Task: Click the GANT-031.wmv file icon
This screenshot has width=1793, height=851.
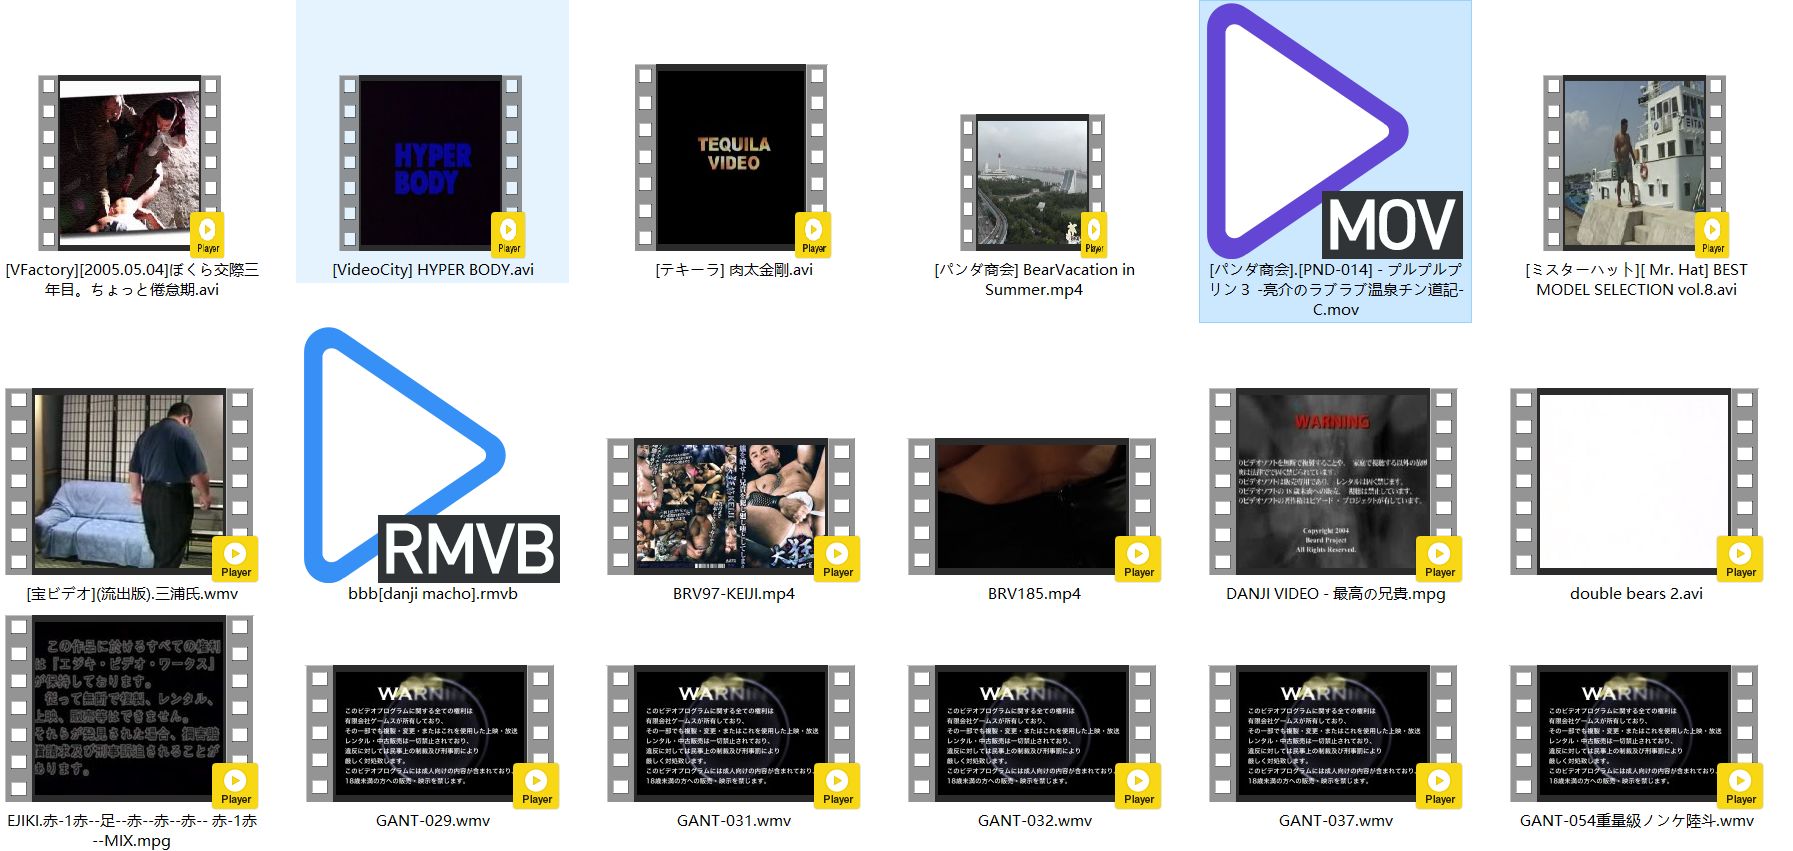Action: [x=732, y=733]
